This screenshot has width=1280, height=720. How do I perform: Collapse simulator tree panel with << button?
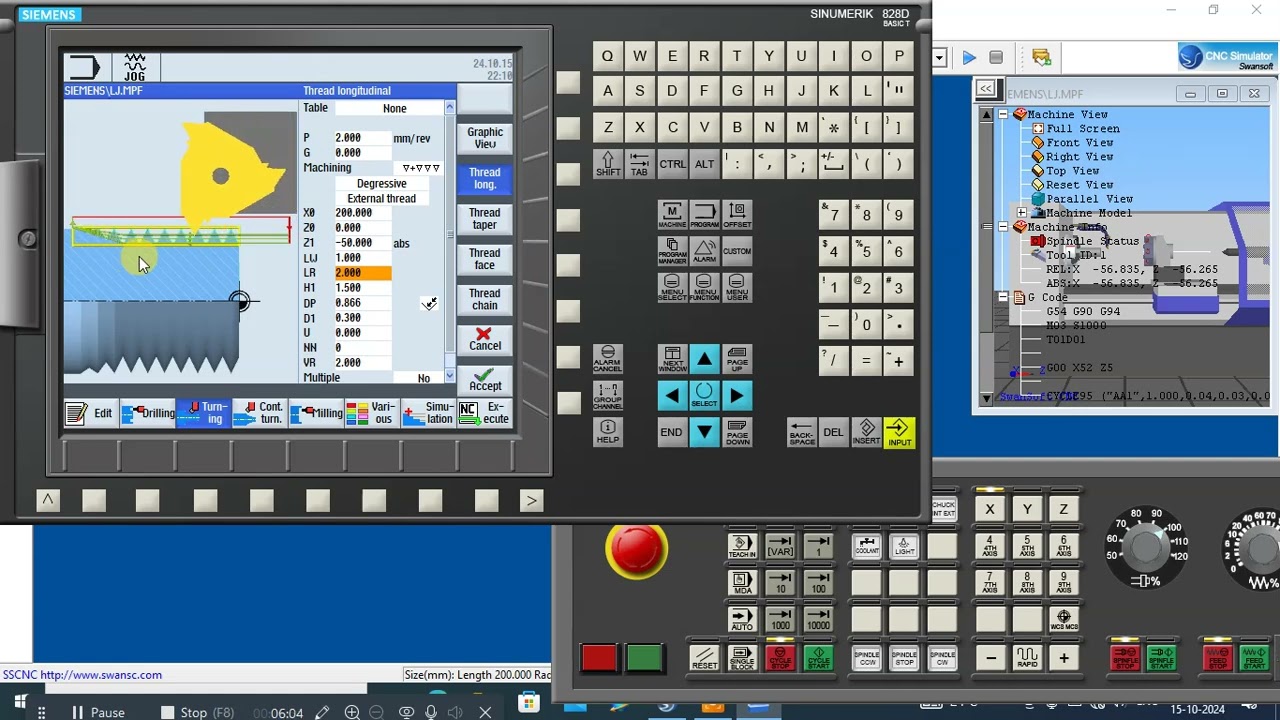point(986,88)
